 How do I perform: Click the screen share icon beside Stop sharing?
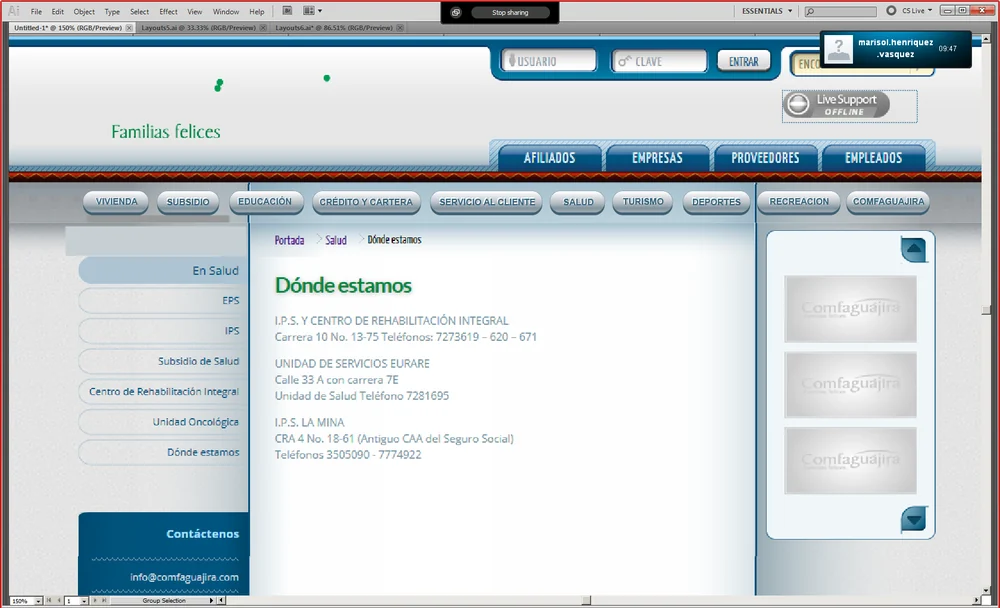tap(456, 12)
